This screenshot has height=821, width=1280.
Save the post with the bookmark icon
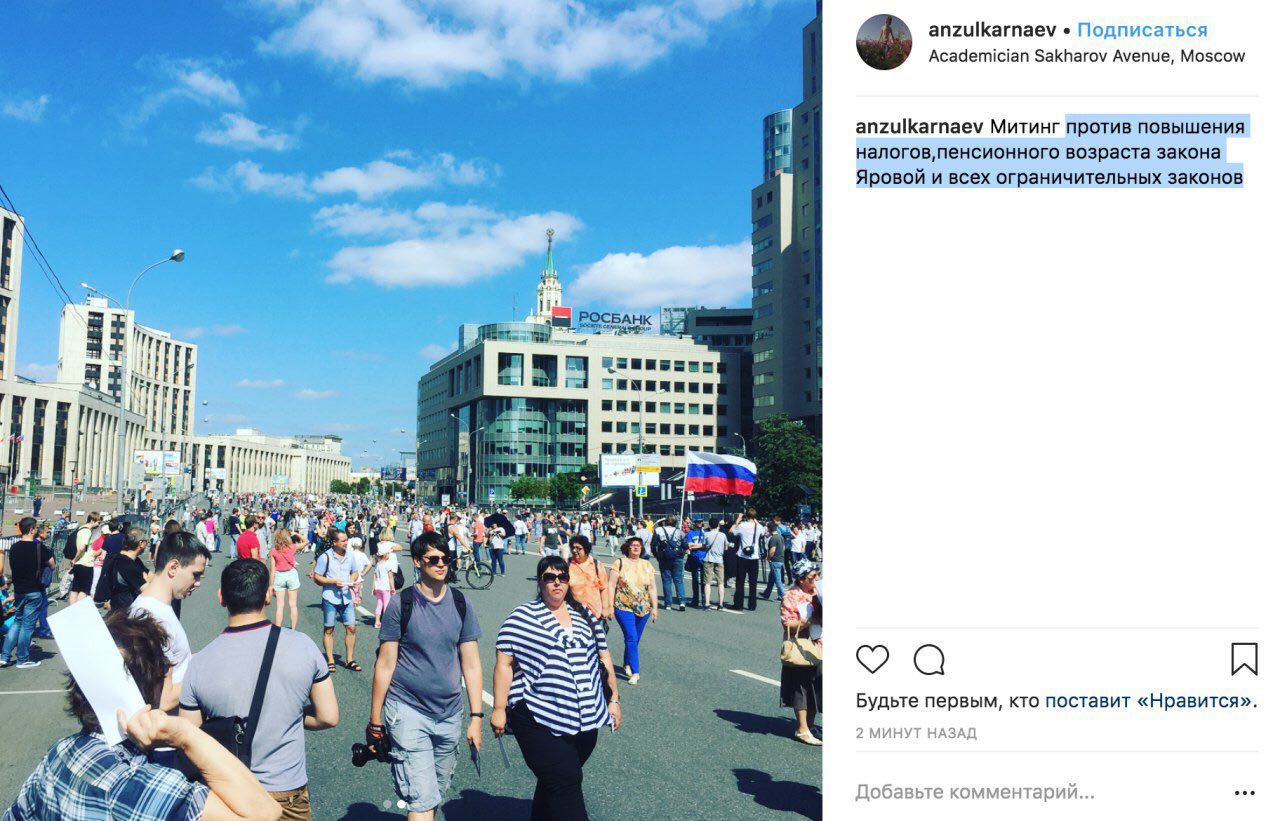click(x=1244, y=659)
